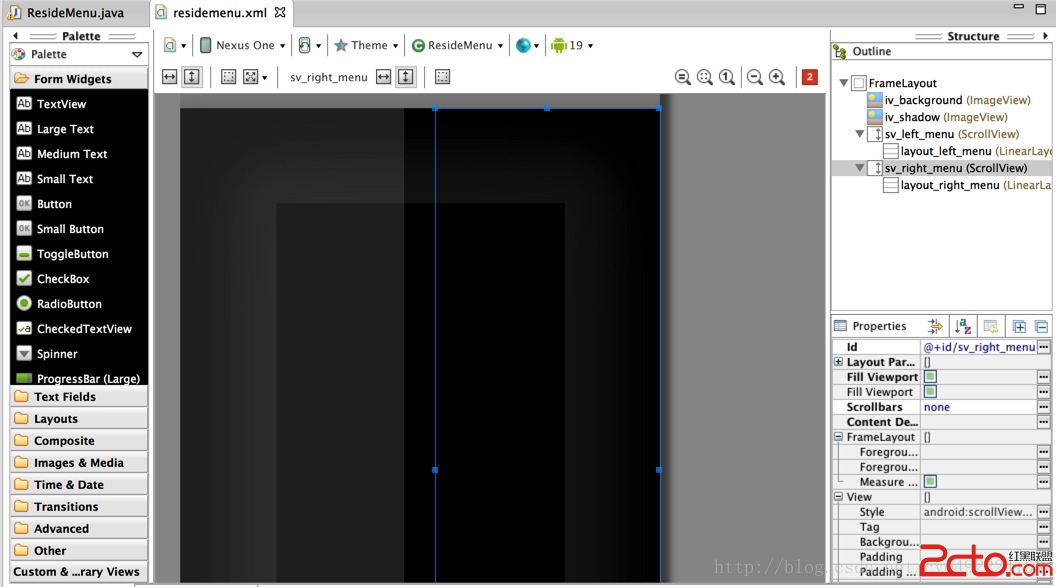Open the Text Fields palette category

[x=79, y=396]
